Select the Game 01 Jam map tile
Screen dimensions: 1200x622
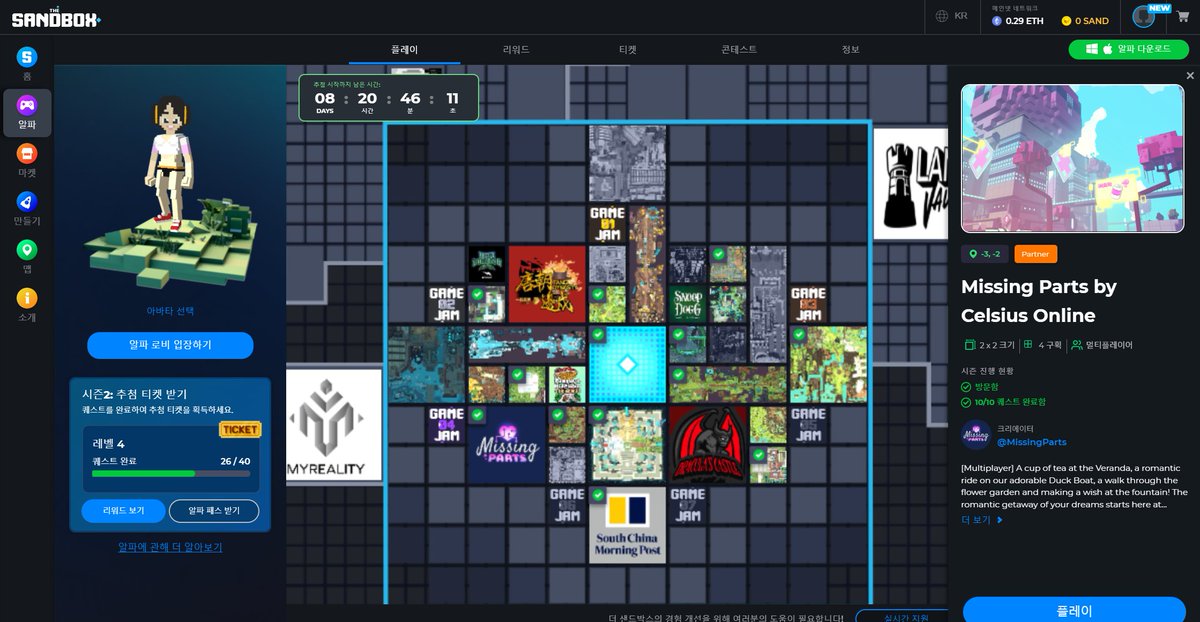(x=607, y=225)
